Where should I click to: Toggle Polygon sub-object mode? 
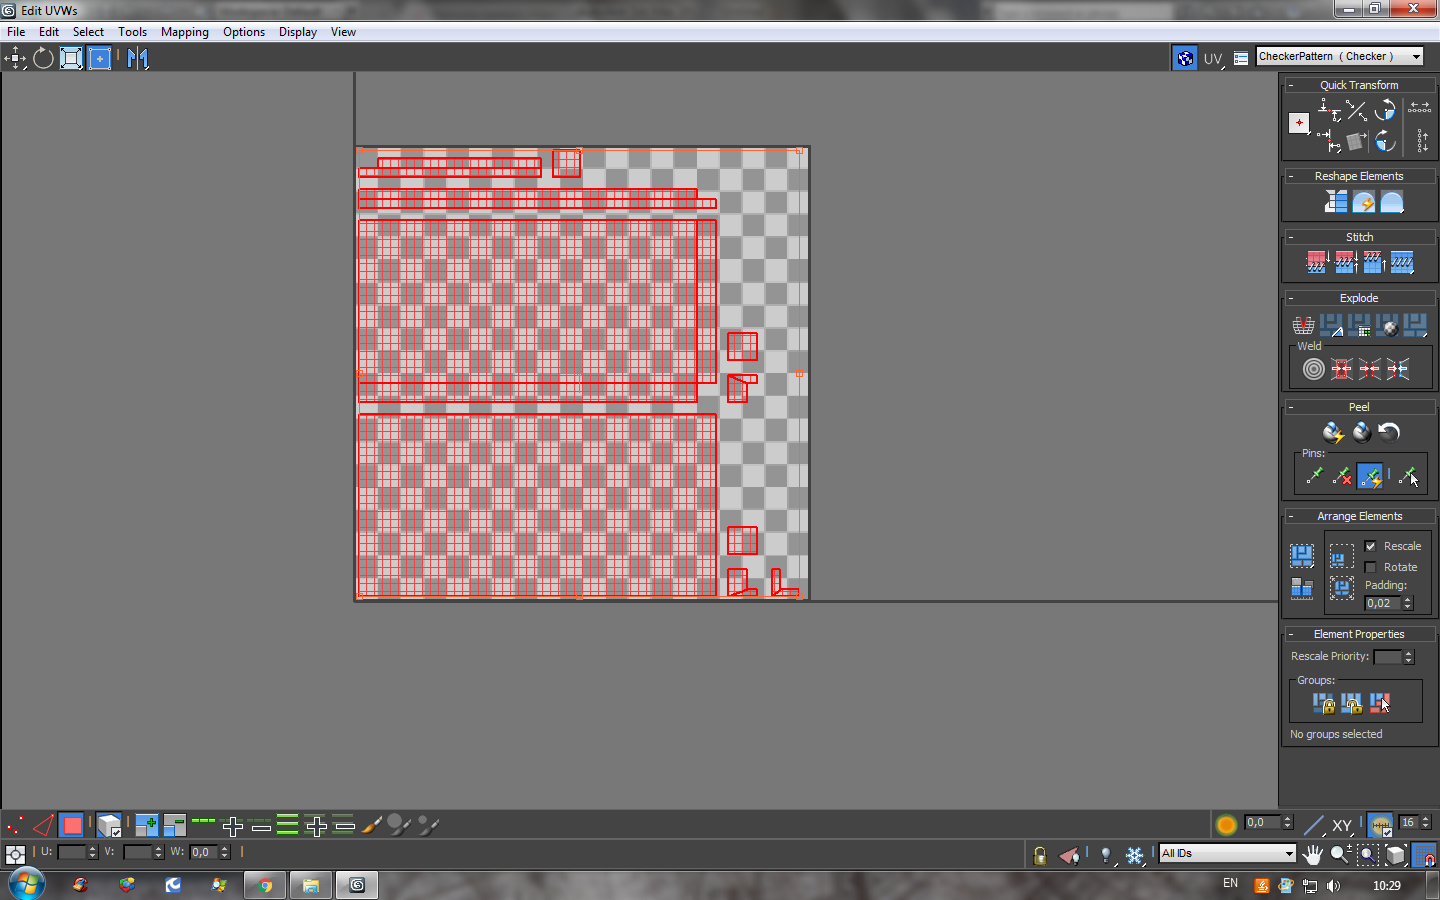[x=71, y=825]
